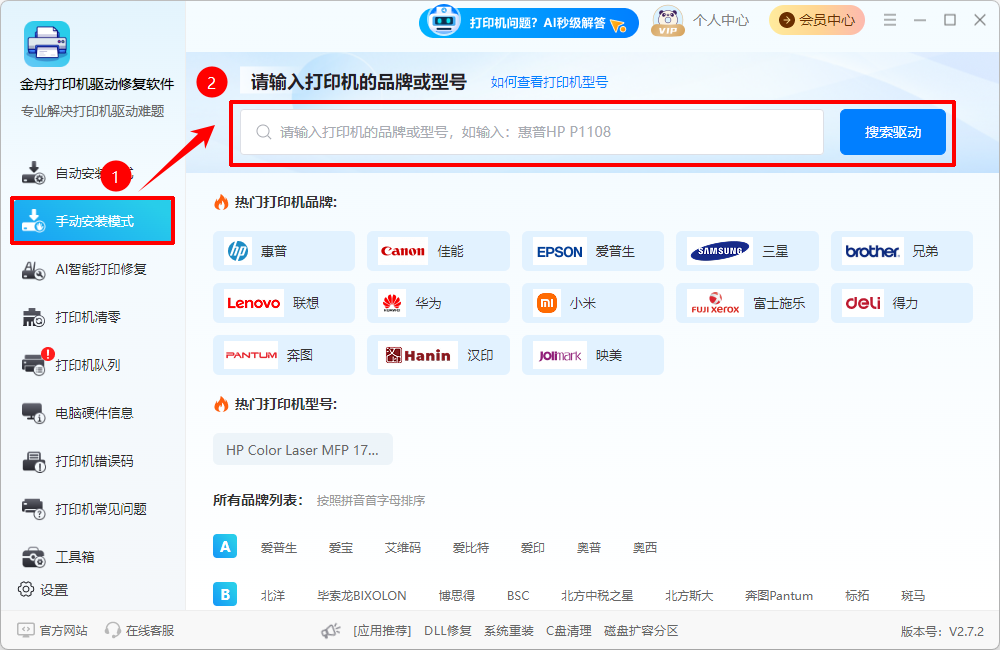Select Hanin 汉印 brand logo
Viewport: 1000px width, 650px height.
[418, 355]
